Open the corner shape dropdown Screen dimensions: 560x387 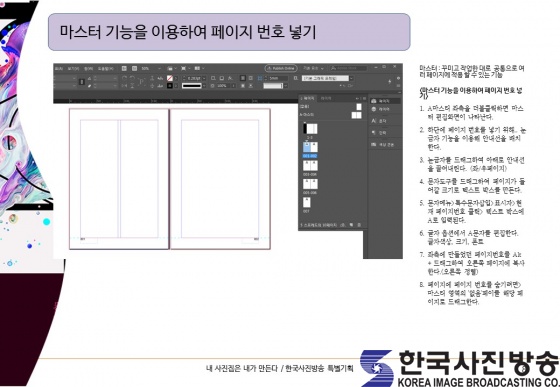286,86
